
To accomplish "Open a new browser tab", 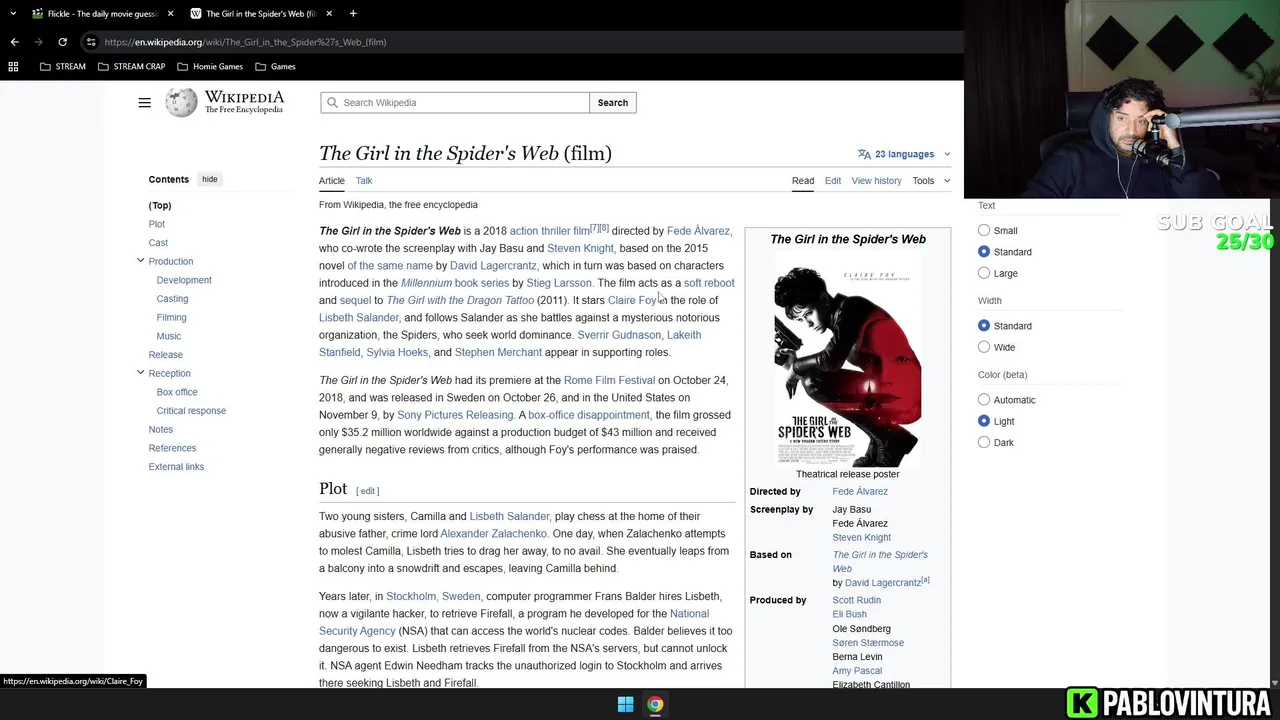I will click(353, 13).
